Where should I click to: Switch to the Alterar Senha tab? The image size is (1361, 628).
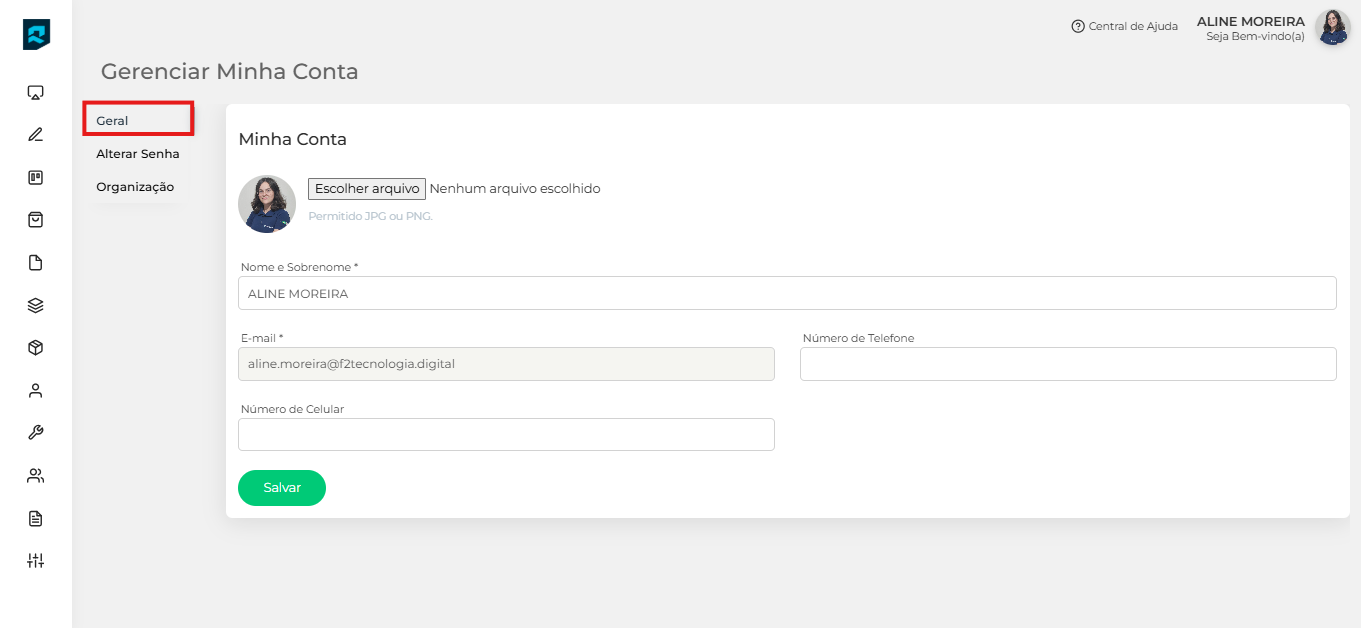coord(138,154)
